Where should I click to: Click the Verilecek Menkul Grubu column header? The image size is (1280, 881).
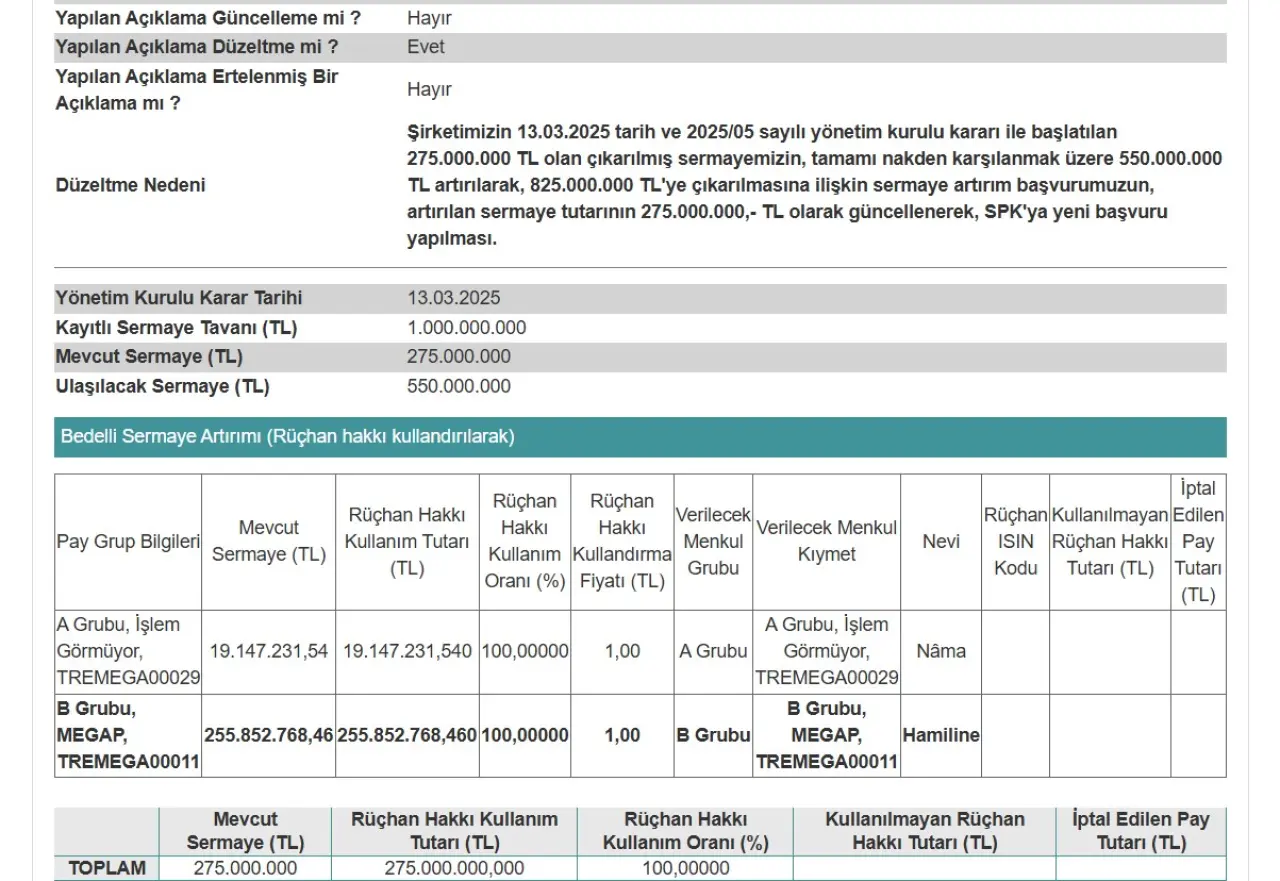click(x=713, y=541)
